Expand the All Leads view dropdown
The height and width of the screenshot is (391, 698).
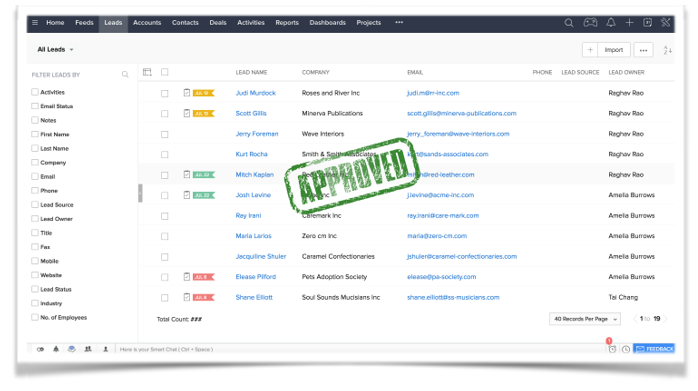coord(55,49)
